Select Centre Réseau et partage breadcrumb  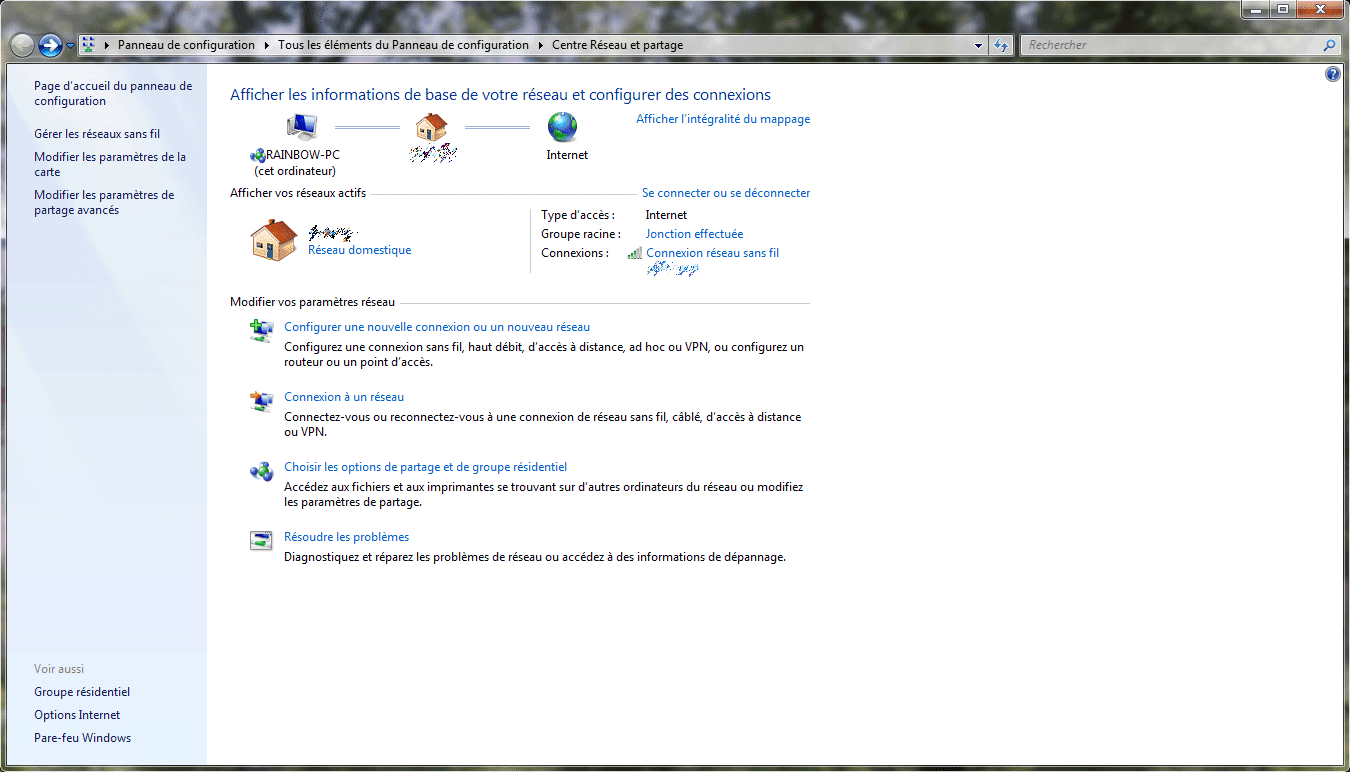617,45
